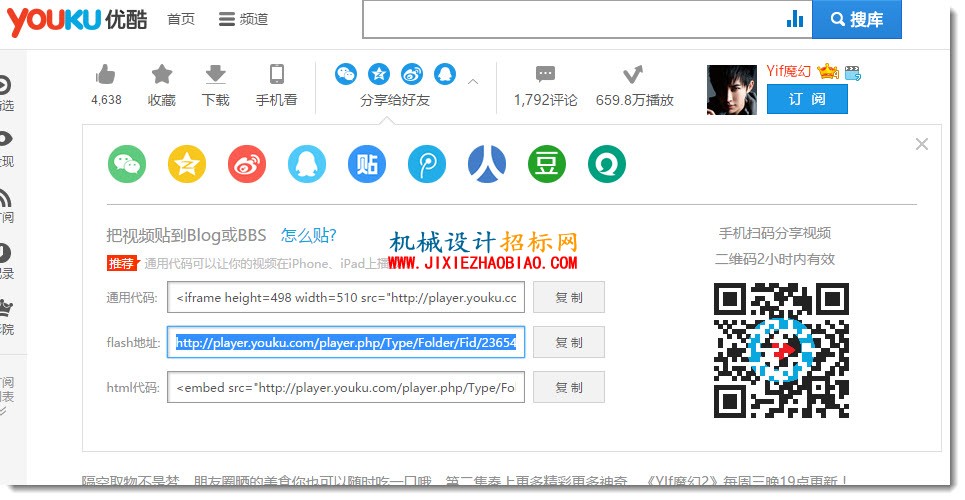Click the 收藏 star icon
Screen dimensions: 965x500
tap(162, 74)
